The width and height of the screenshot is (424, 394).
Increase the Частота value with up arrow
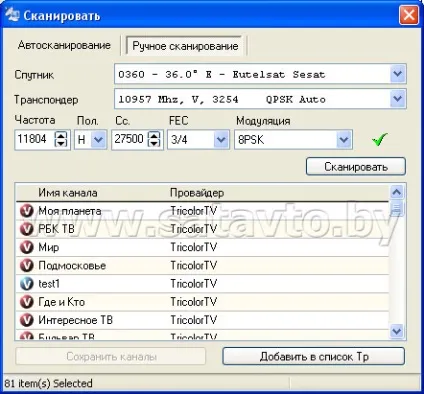point(61,135)
